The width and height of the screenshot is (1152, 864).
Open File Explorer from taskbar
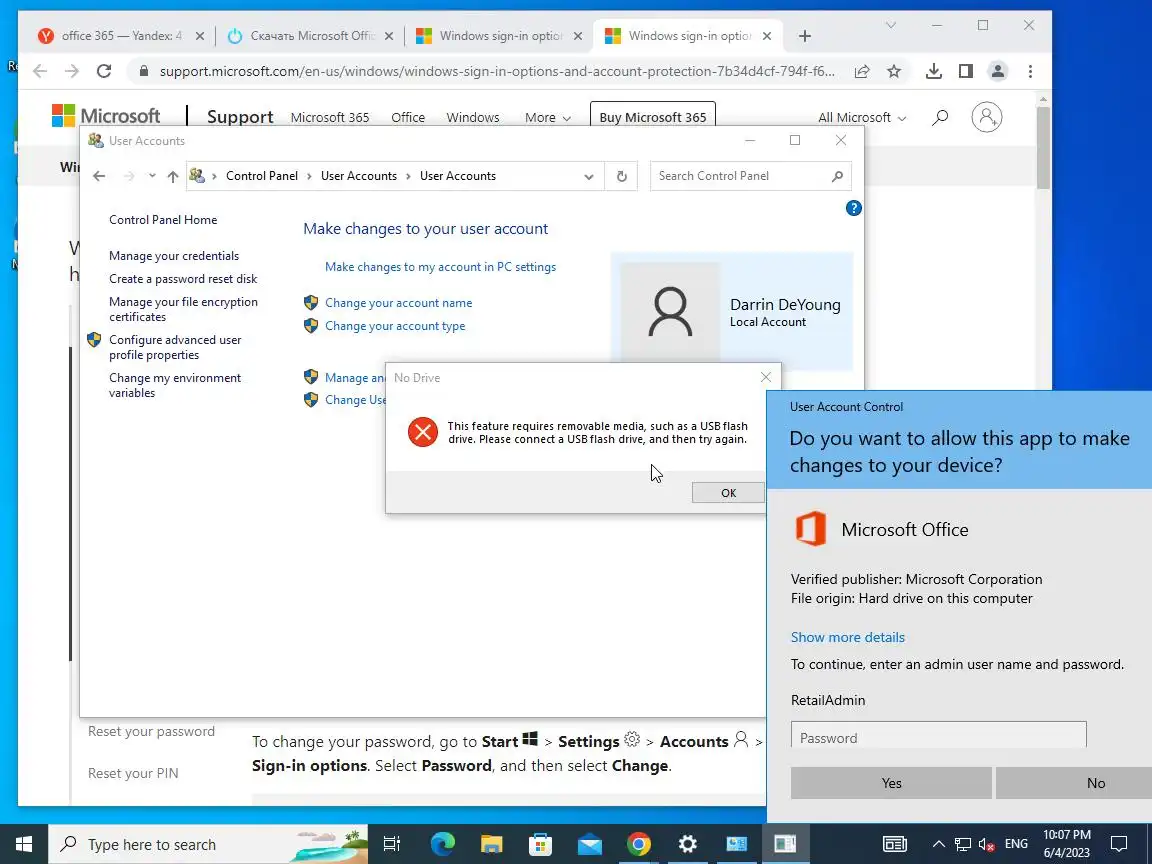[491, 844]
